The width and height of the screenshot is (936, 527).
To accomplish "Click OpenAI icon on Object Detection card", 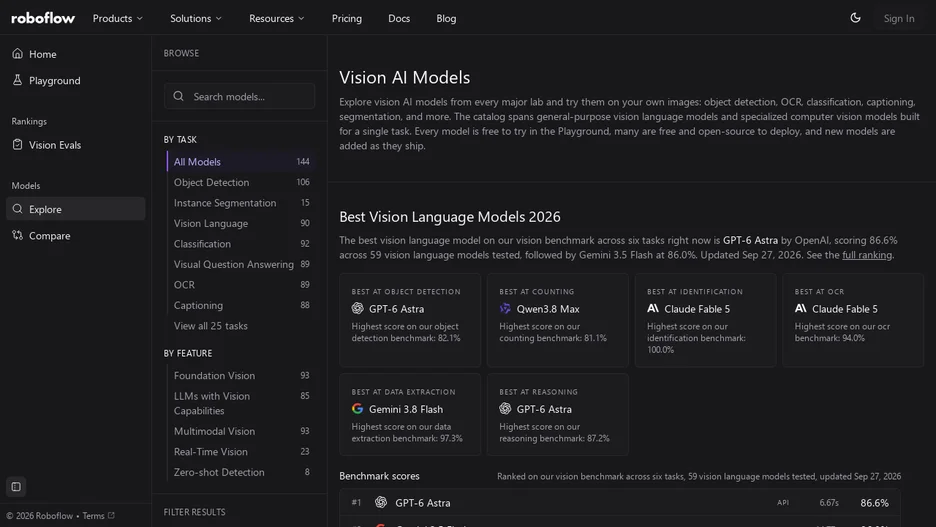I will [358, 309].
